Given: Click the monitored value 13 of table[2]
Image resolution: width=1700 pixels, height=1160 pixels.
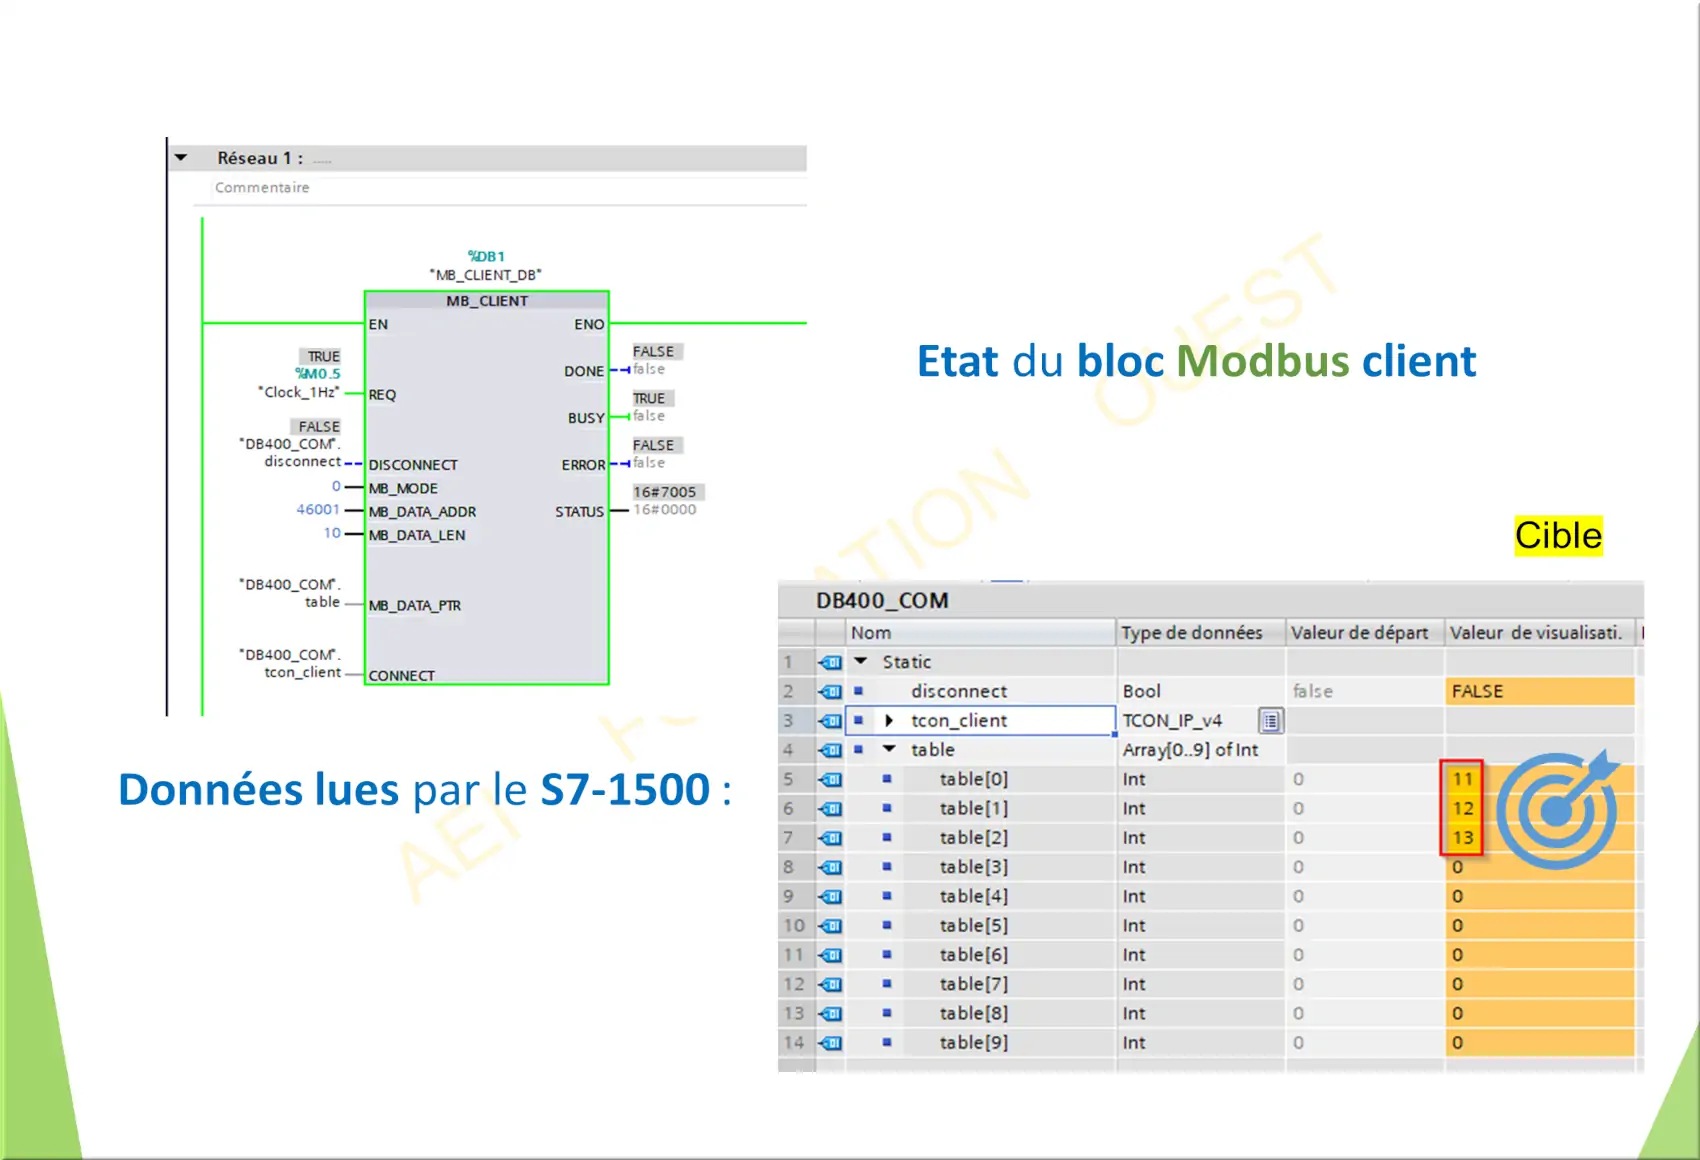Looking at the screenshot, I should point(1463,838).
